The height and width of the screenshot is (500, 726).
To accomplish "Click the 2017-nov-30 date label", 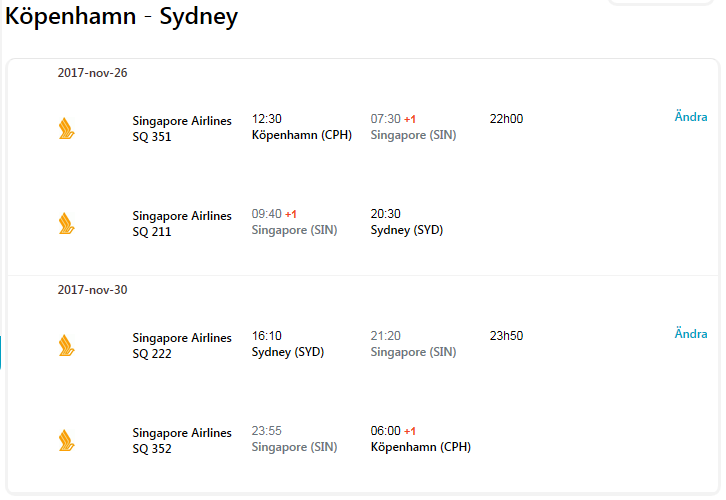I will [x=93, y=290].
